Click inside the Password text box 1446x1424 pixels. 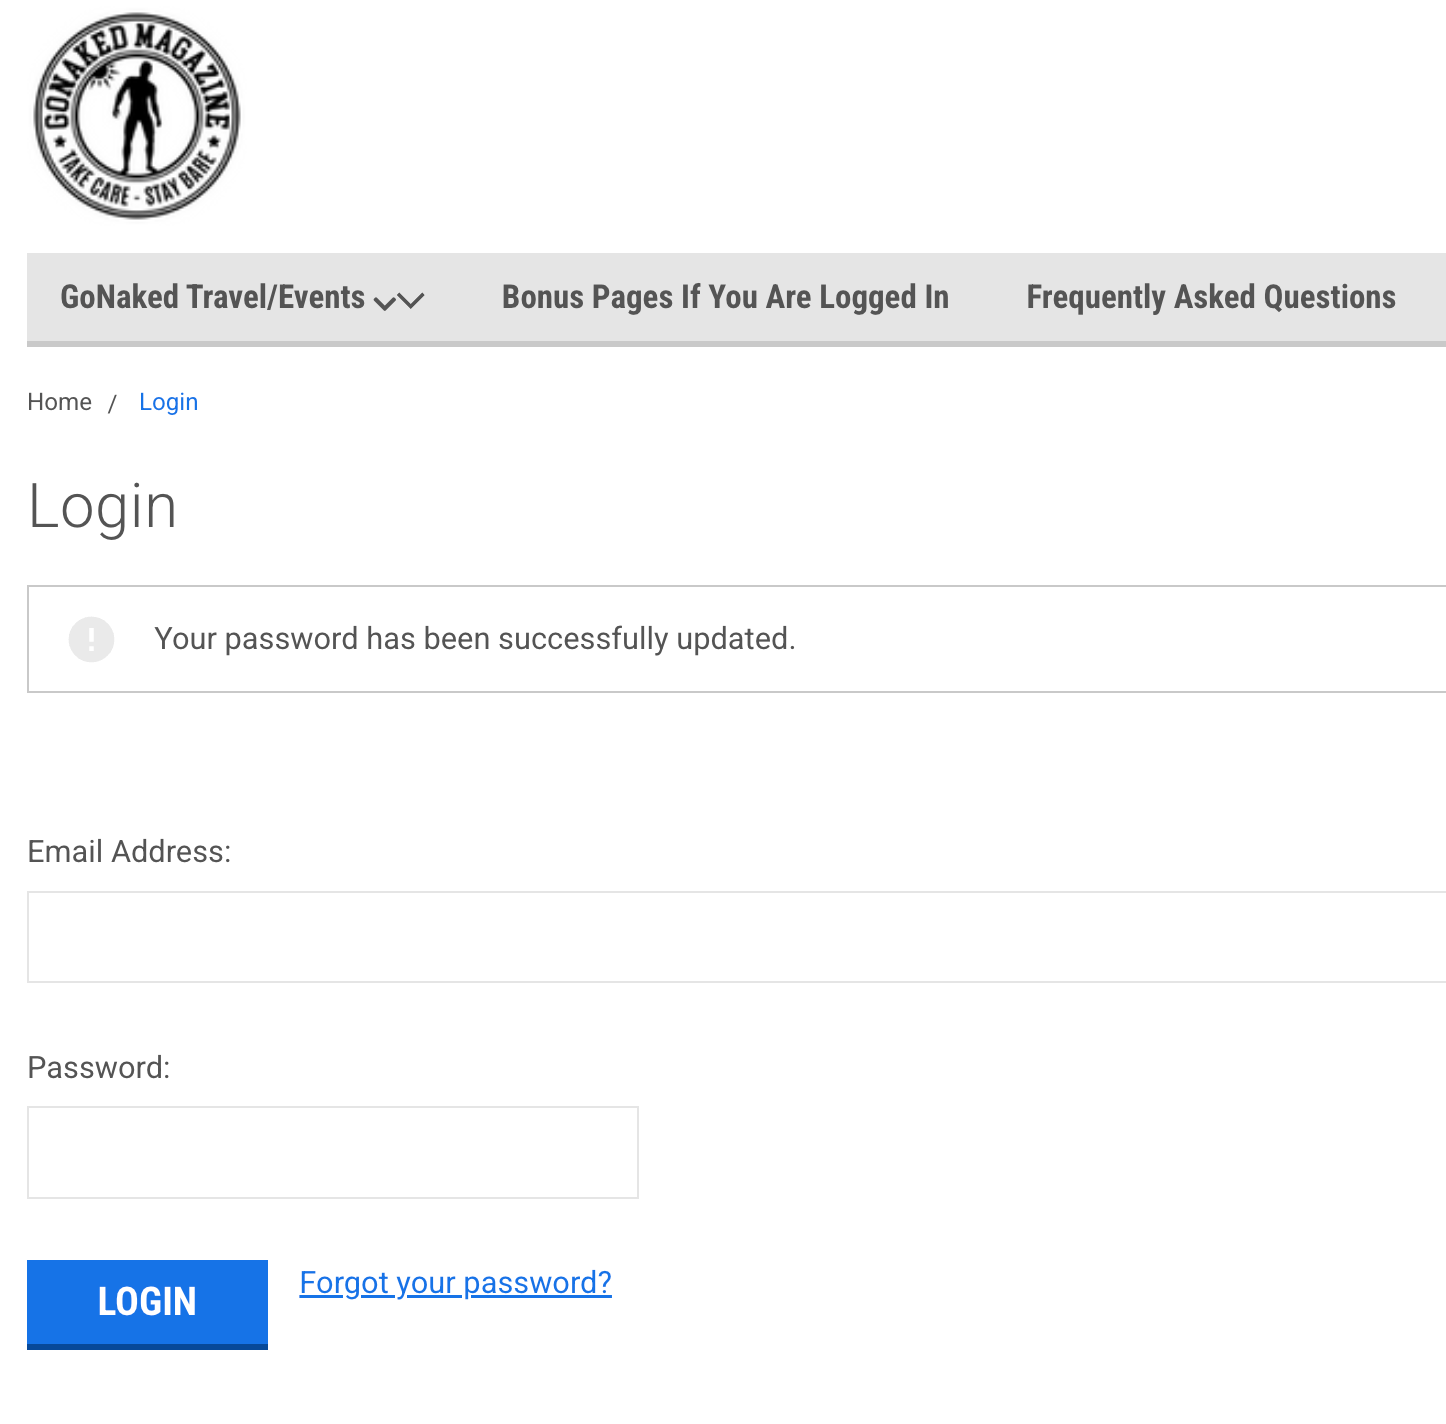pyautogui.click(x=332, y=1152)
